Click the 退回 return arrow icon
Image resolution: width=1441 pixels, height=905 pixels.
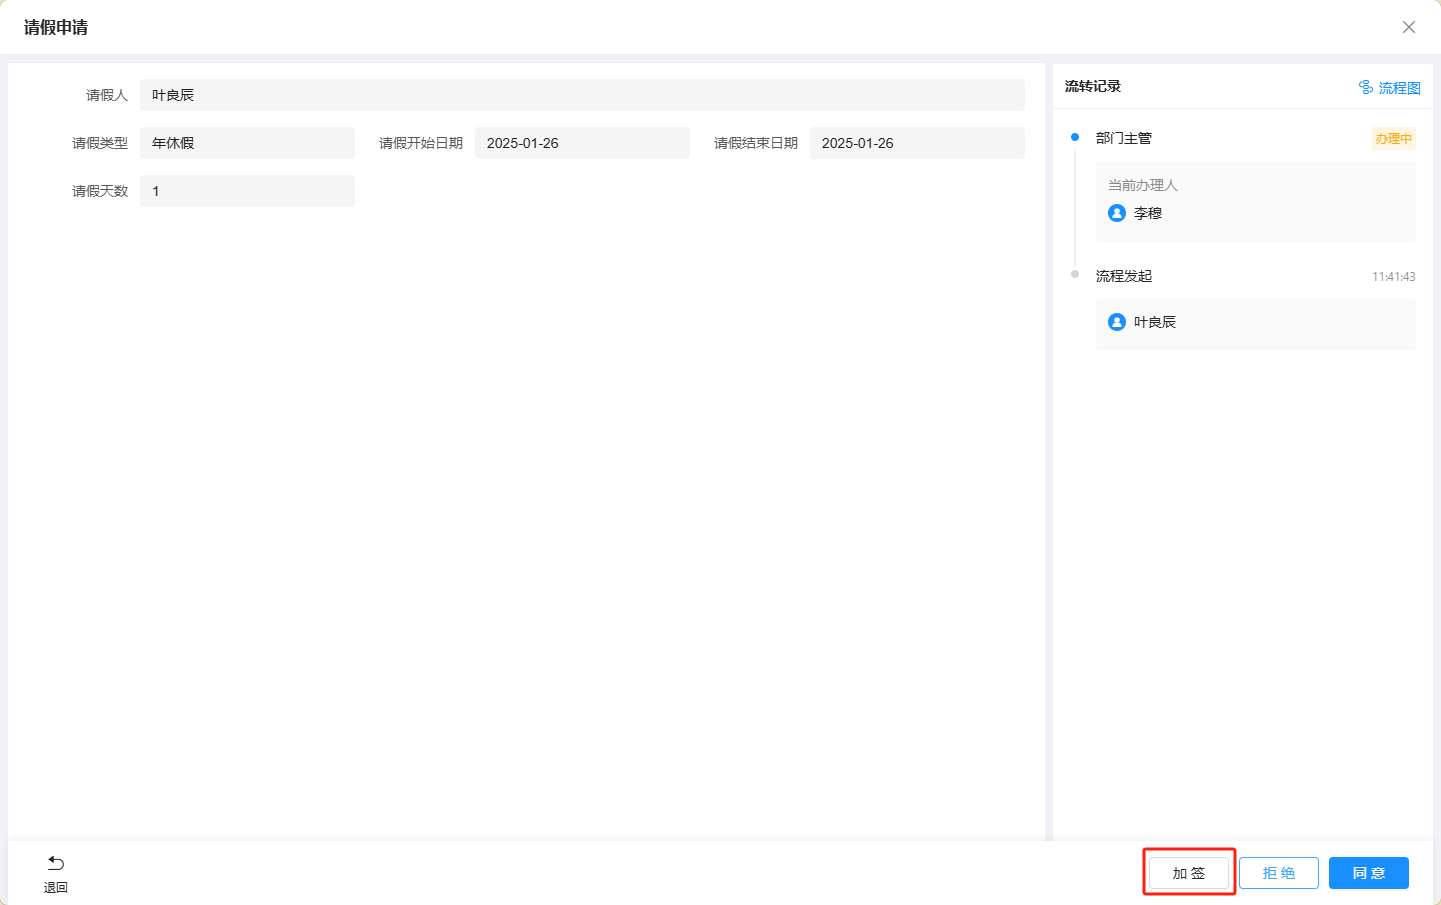coord(56,863)
